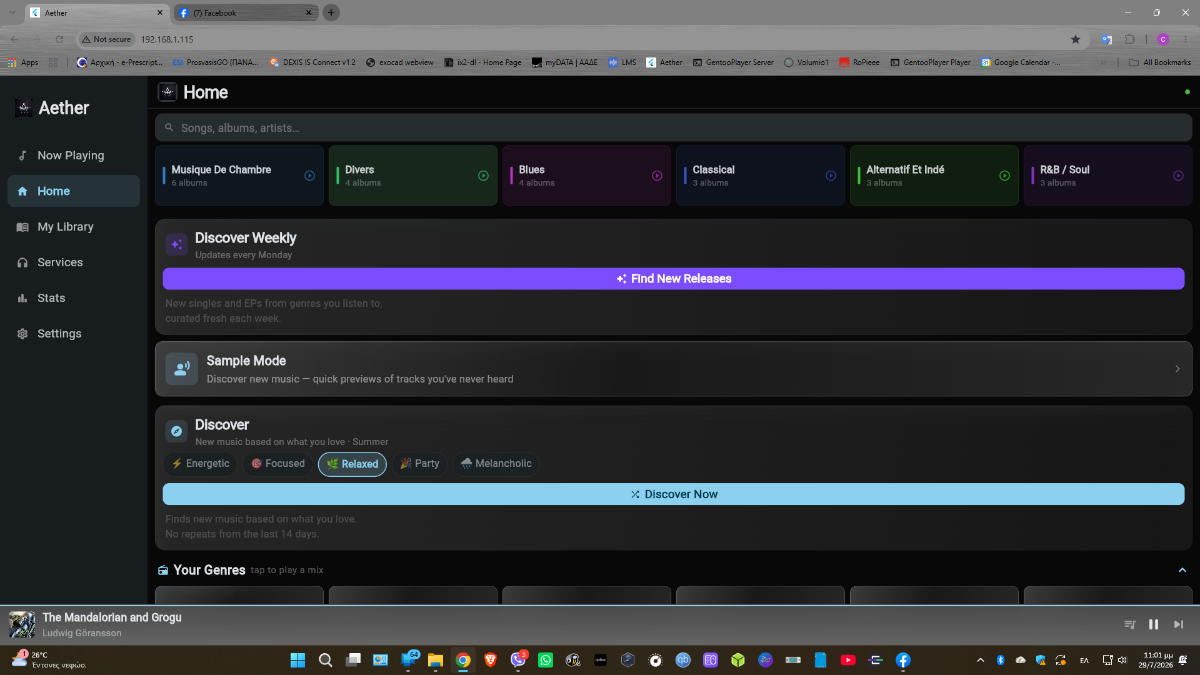1200x675 pixels.
Task: Open the GentooPlayer Server bookmark
Action: (x=733, y=62)
